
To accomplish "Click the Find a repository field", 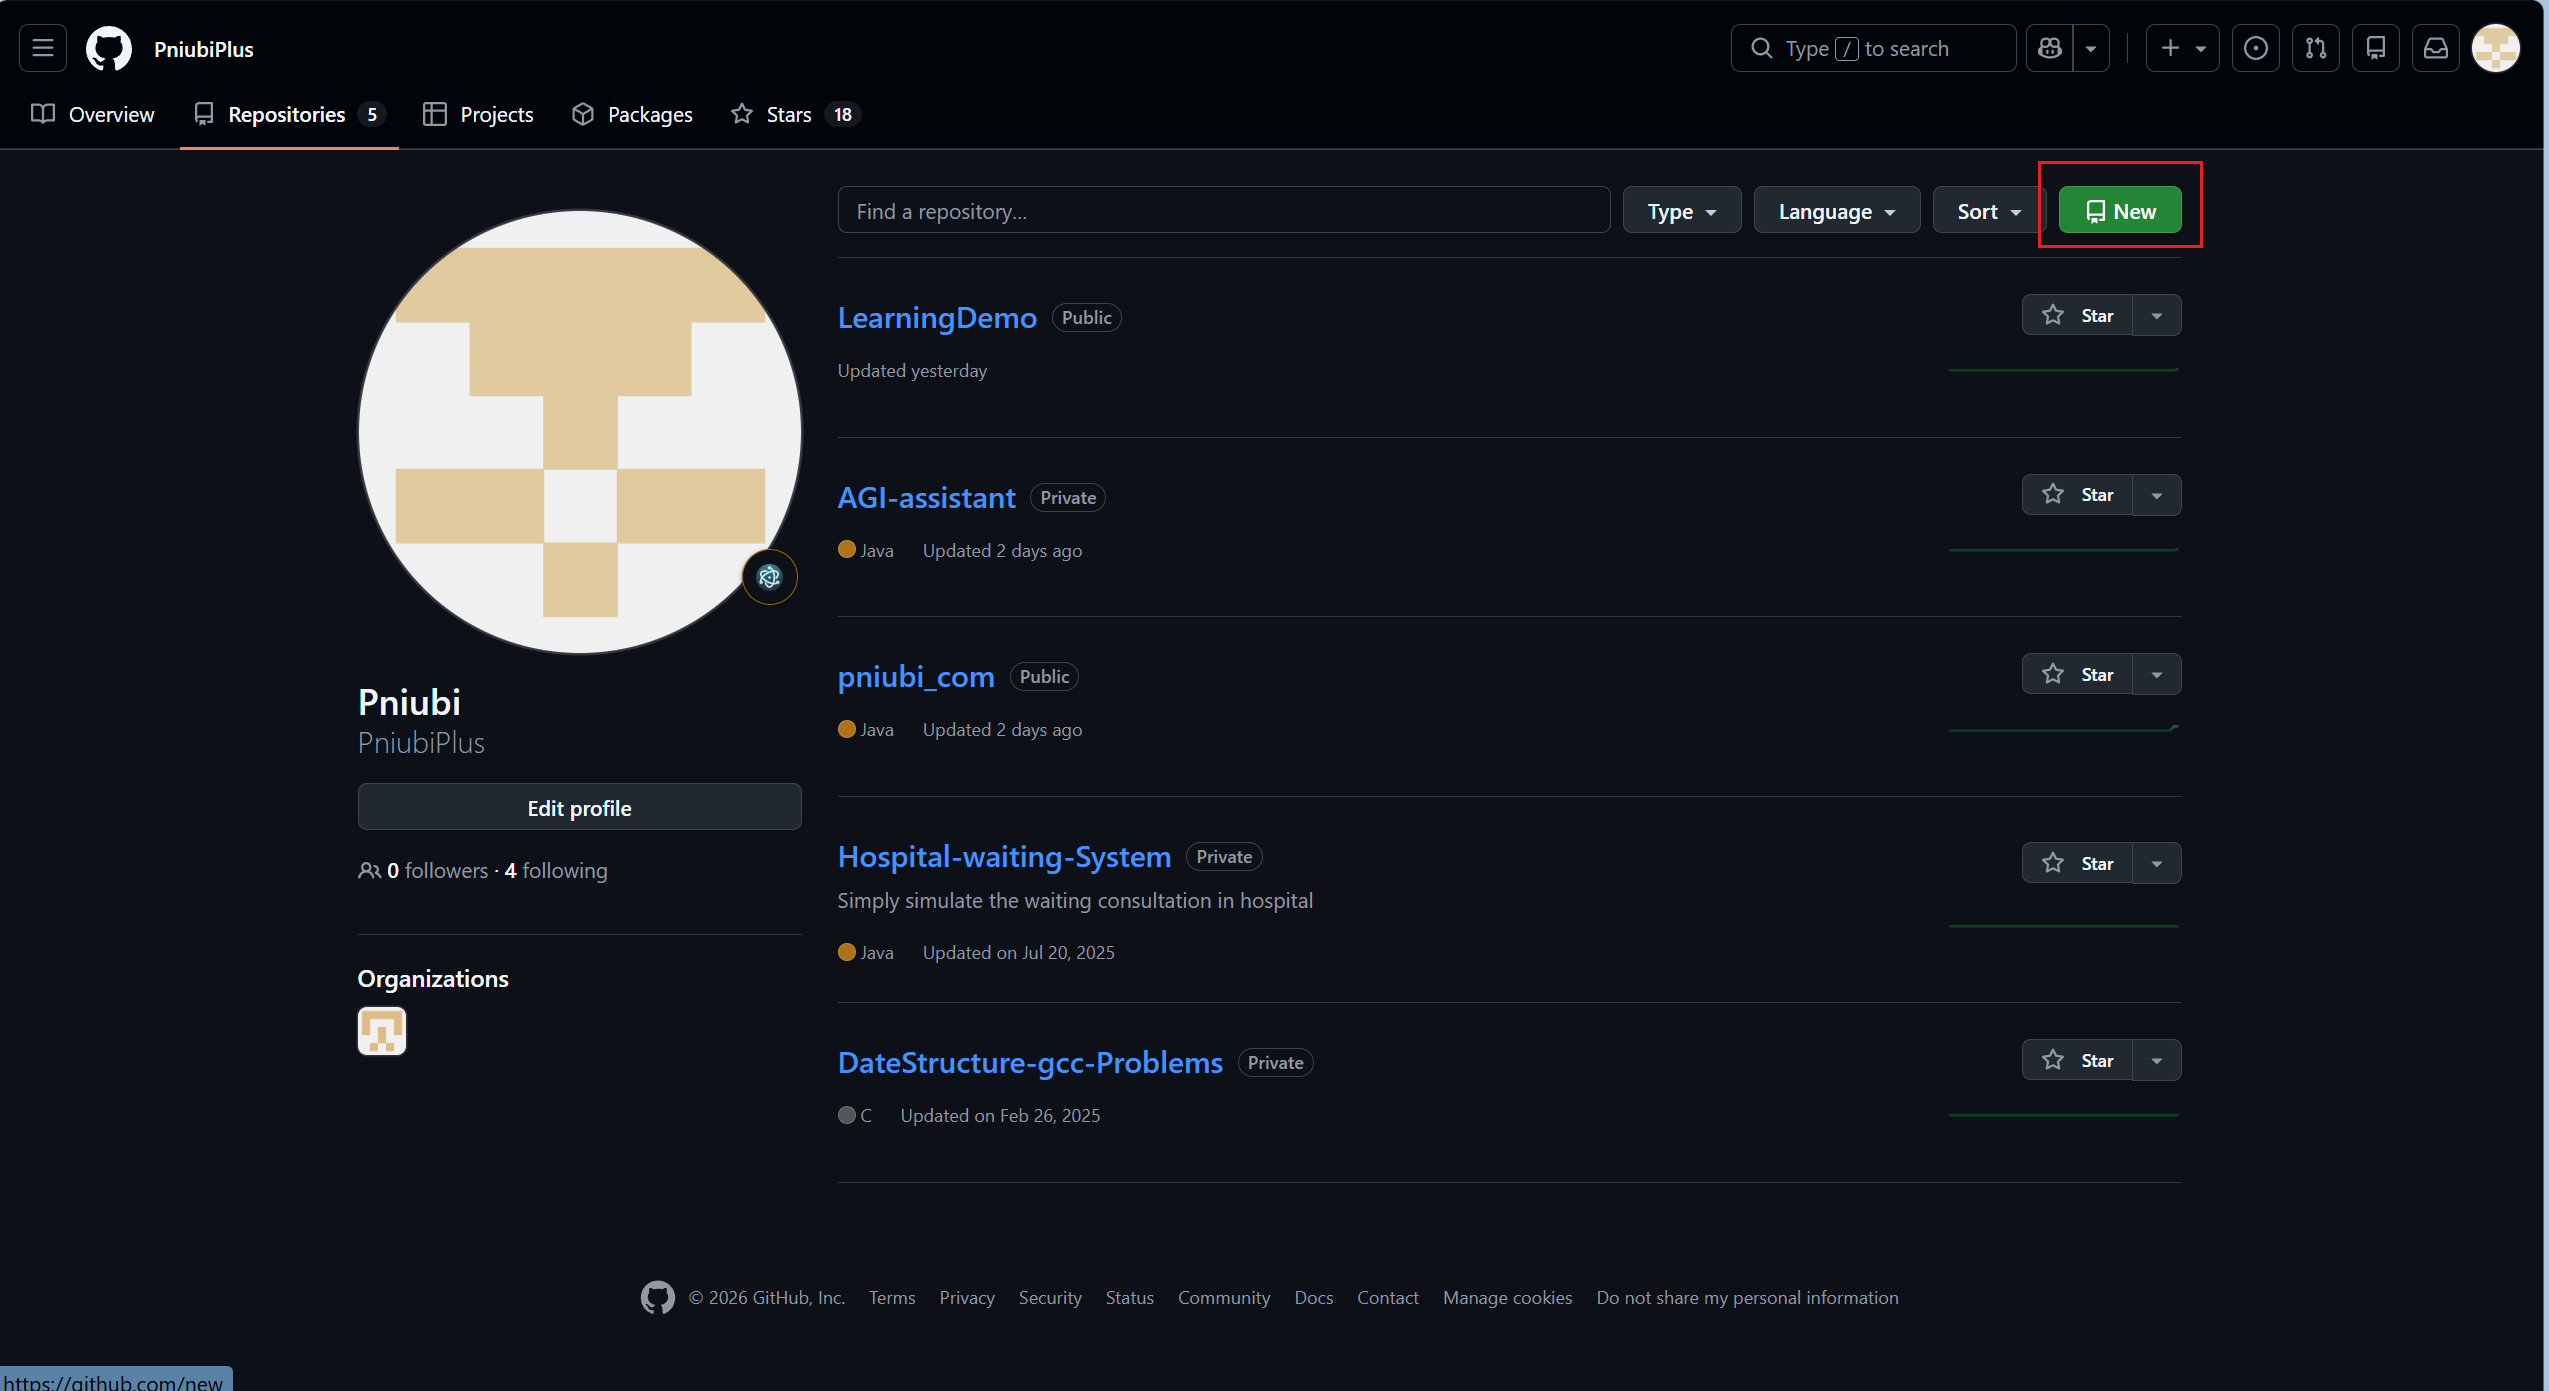I will pos(1224,211).
